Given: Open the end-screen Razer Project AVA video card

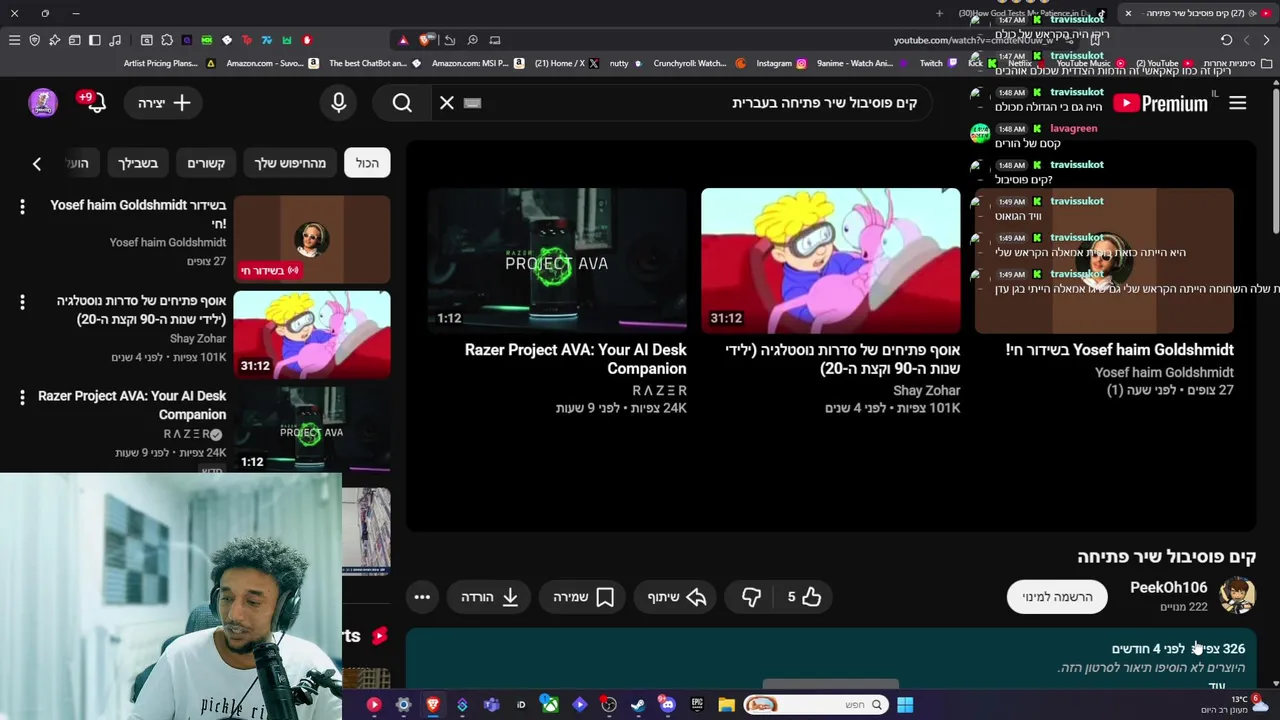Looking at the screenshot, I should click(x=557, y=260).
